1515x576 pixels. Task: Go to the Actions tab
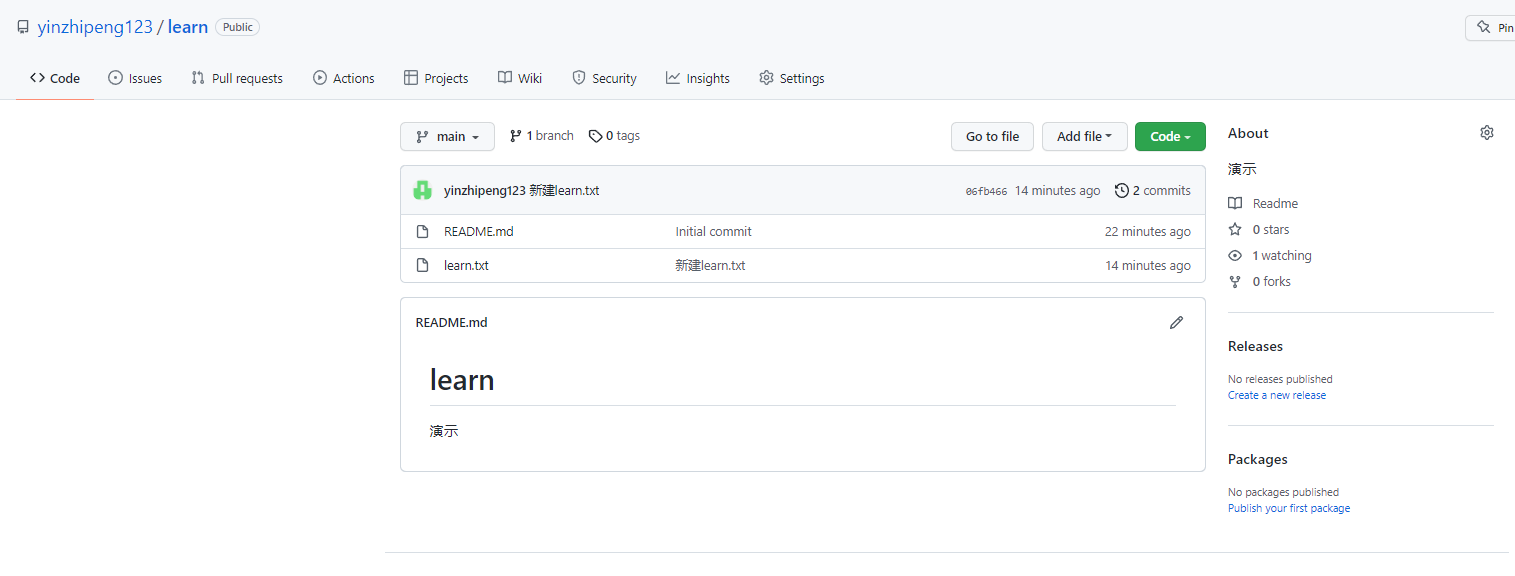tap(344, 78)
